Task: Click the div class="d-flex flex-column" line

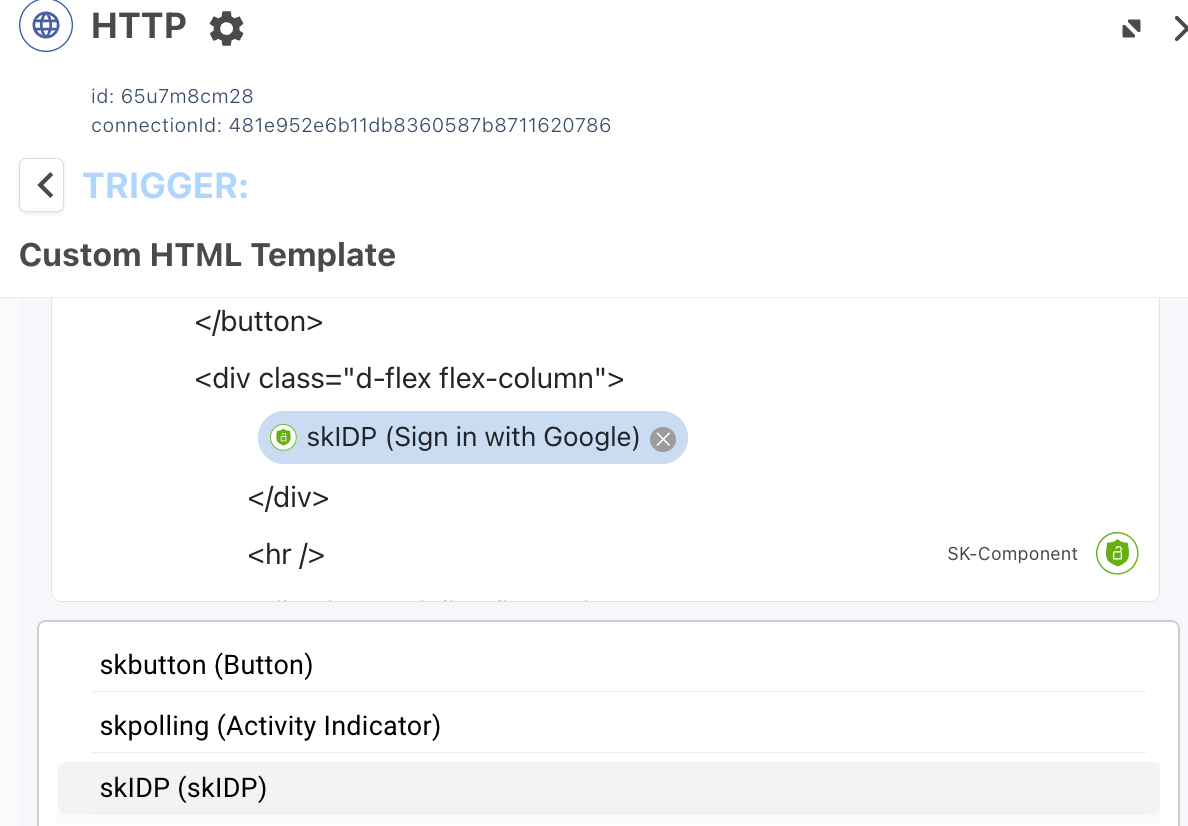Action: click(x=409, y=379)
